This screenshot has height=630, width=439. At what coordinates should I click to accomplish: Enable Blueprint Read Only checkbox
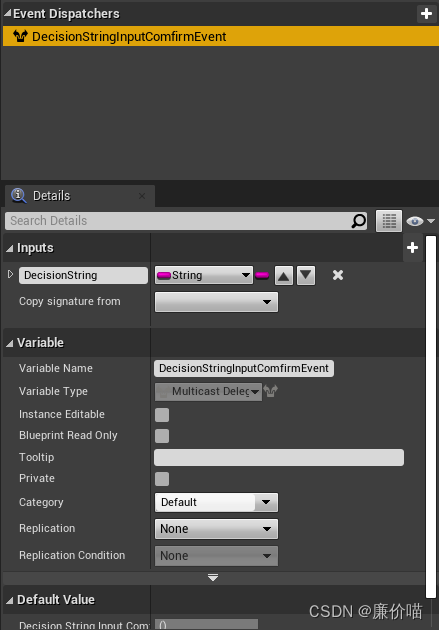[x=162, y=436]
